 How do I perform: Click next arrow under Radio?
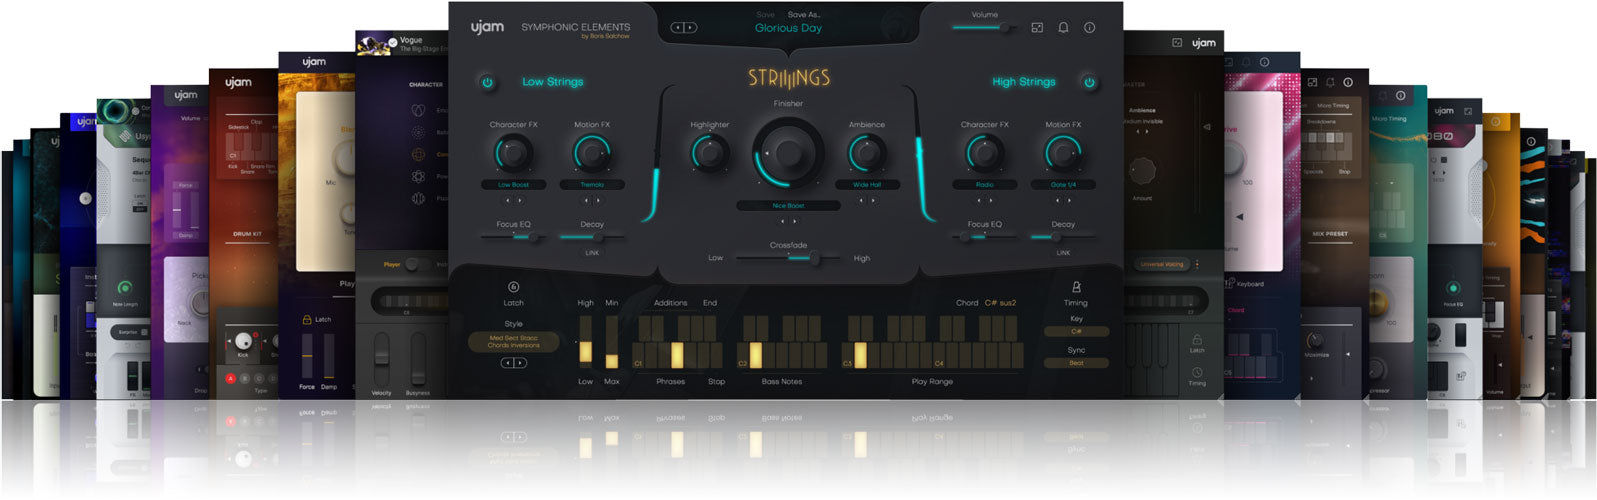990,200
